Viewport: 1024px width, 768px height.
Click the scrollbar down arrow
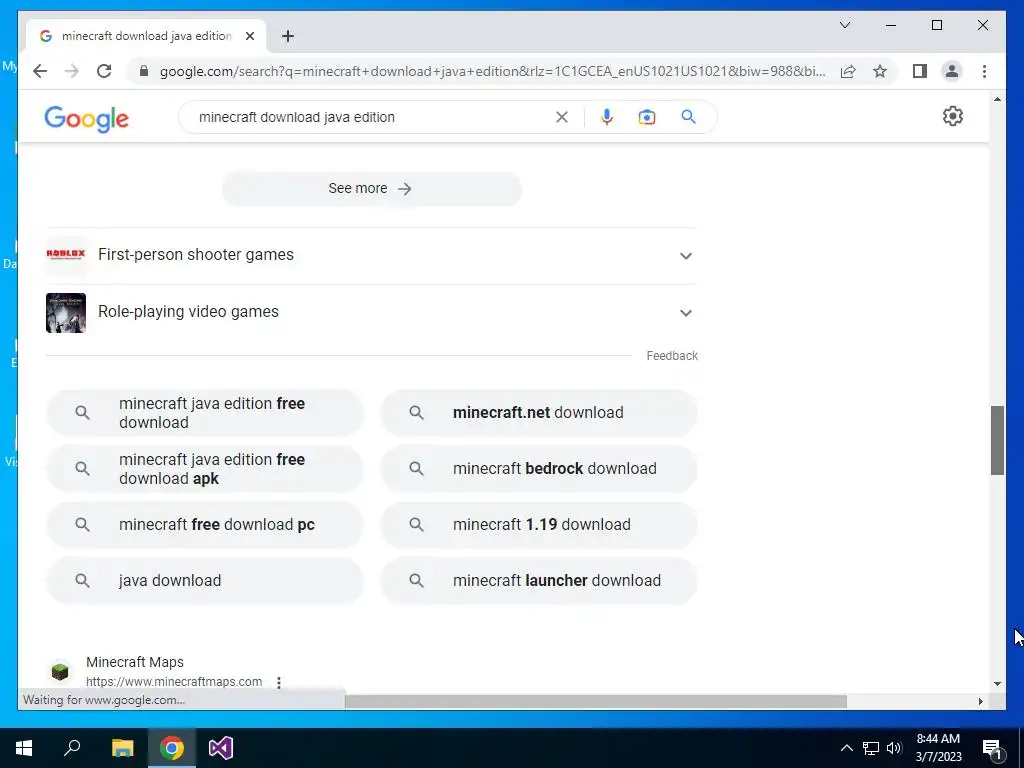(997, 684)
